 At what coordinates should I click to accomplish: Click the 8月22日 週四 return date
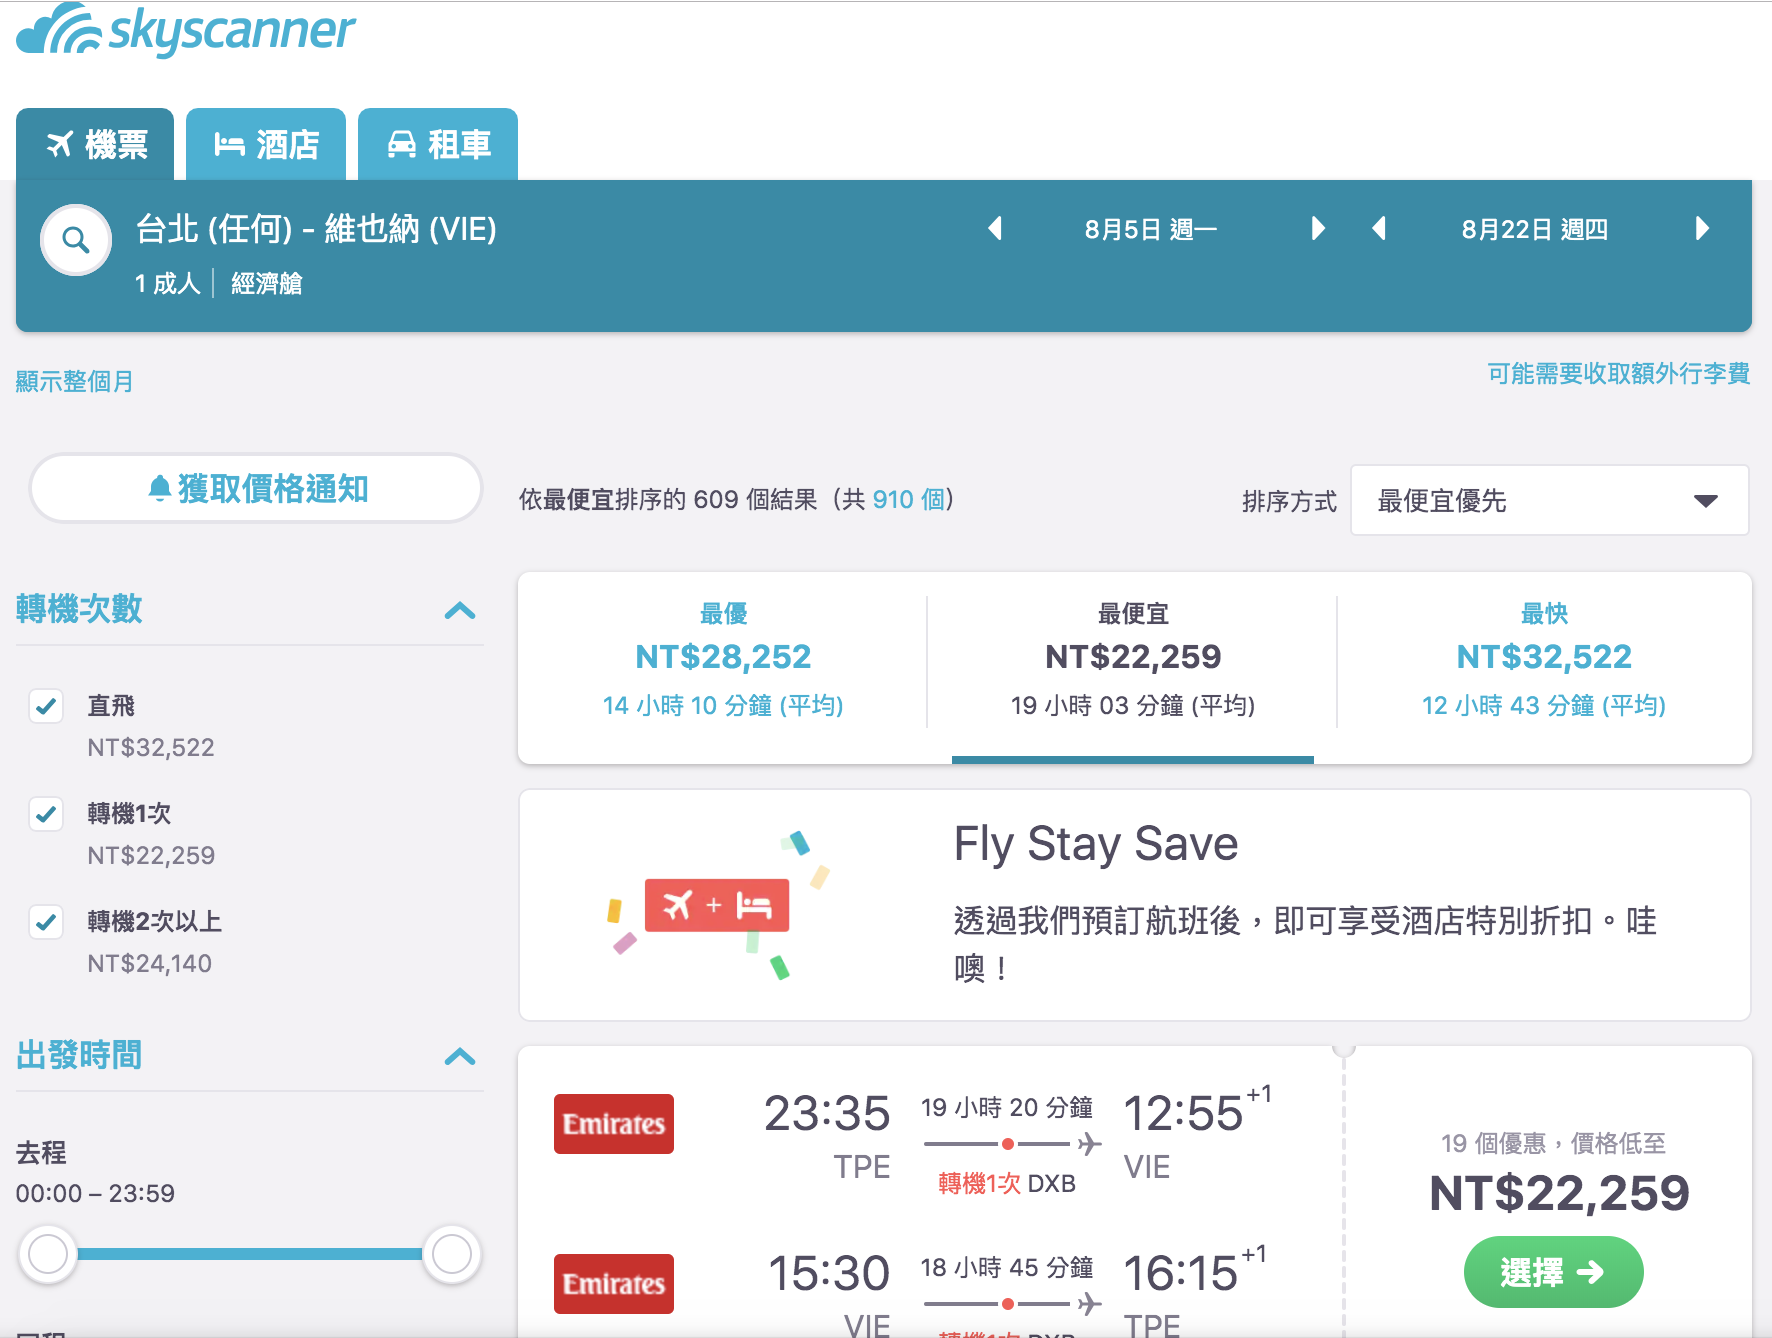(x=1535, y=229)
